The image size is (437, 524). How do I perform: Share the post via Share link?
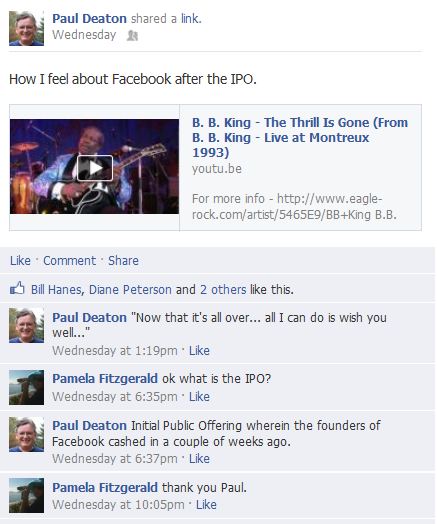click(x=123, y=261)
